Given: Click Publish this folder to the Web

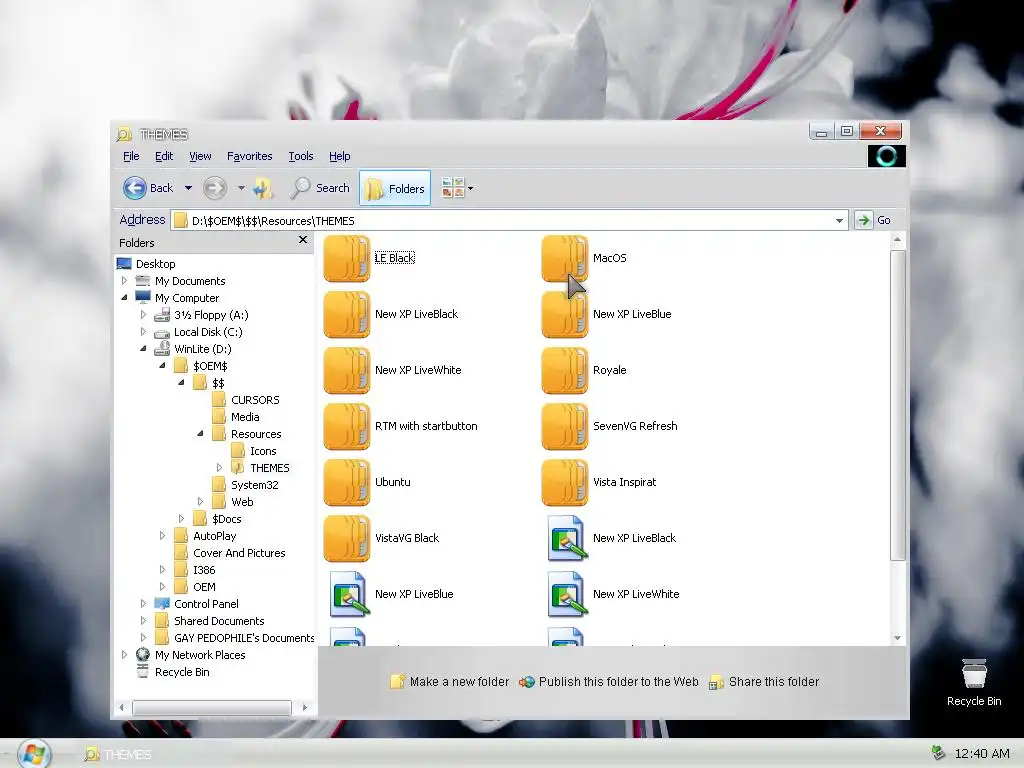Looking at the screenshot, I should pyautogui.click(x=609, y=682).
